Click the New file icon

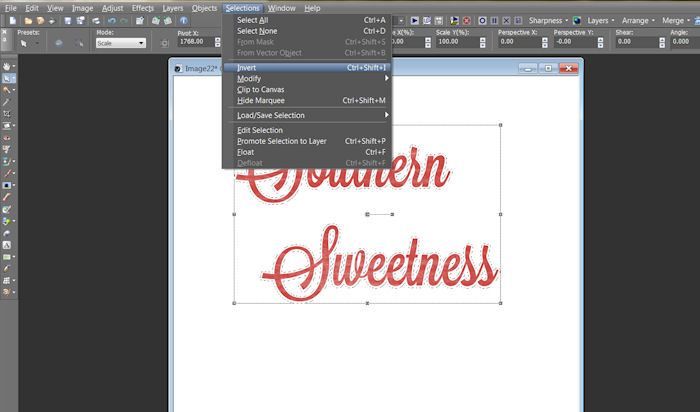(11, 20)
